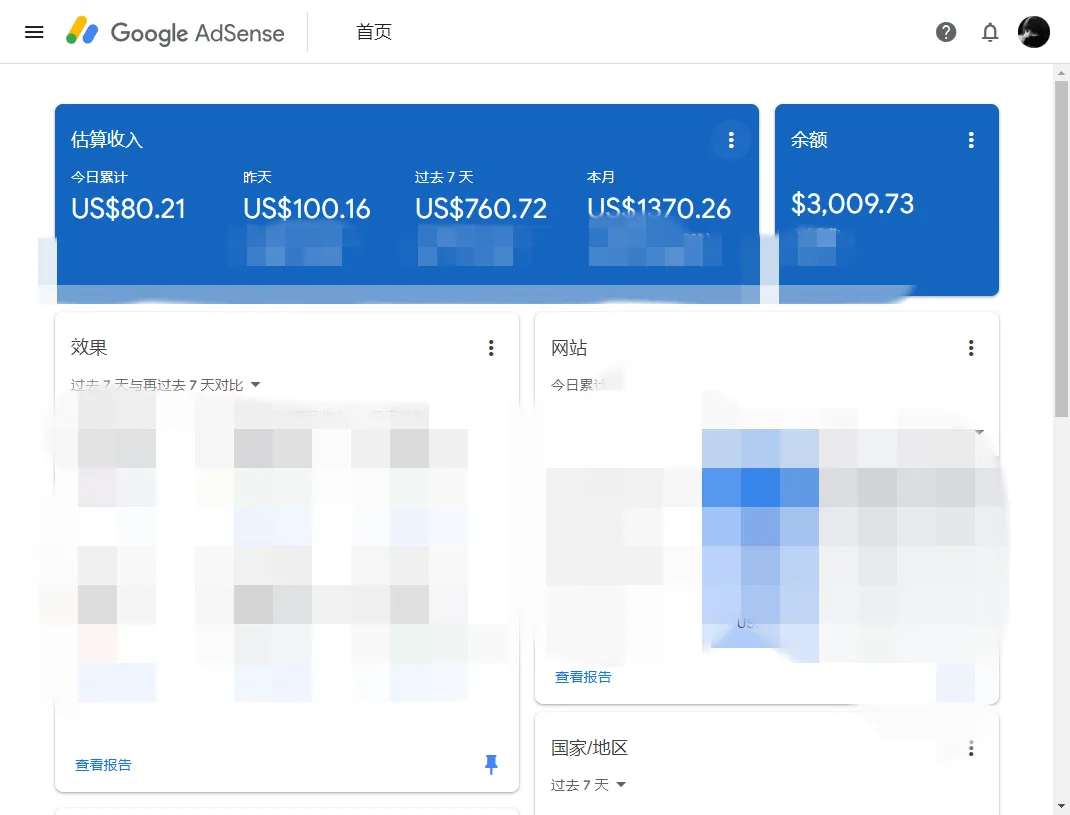Open 查看报告 link in 网站 card

[583, 677]
